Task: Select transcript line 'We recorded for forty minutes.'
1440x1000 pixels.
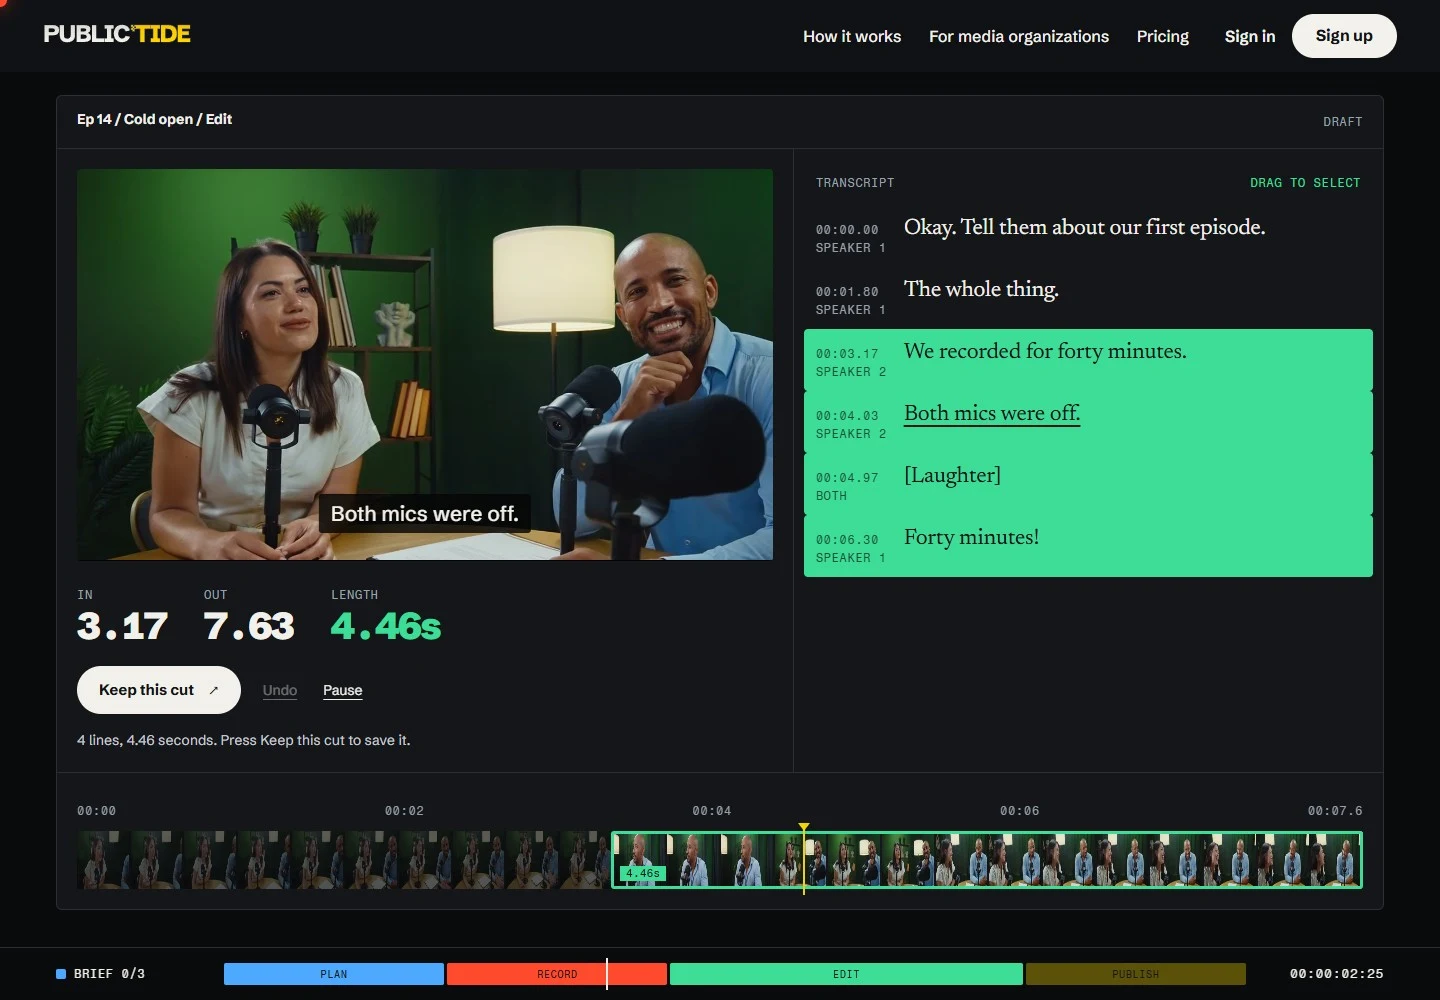Action: (1088, 360)
